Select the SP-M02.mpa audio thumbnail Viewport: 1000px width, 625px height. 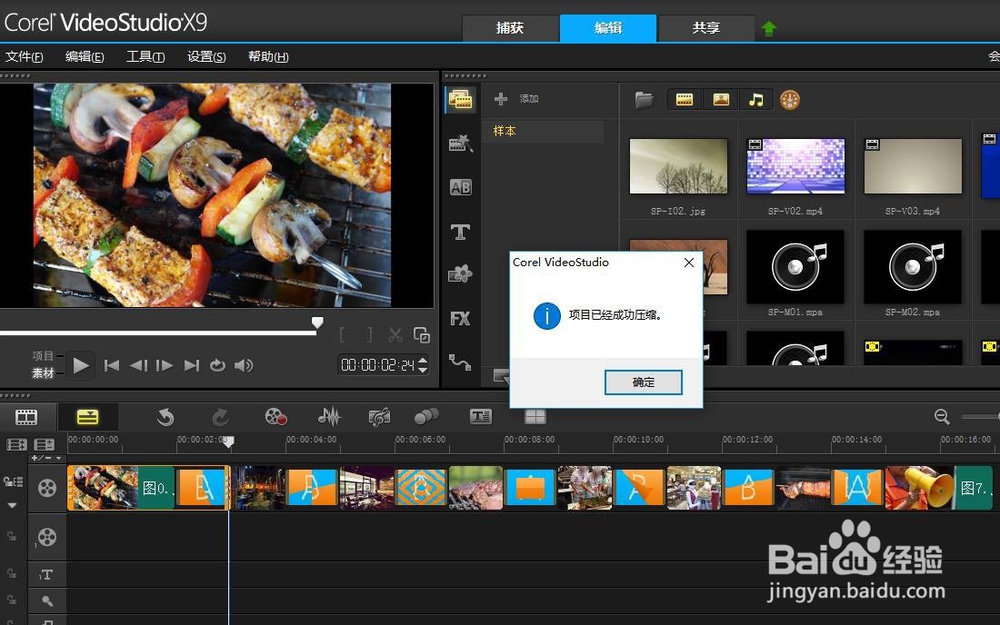(x=913, y=267)
